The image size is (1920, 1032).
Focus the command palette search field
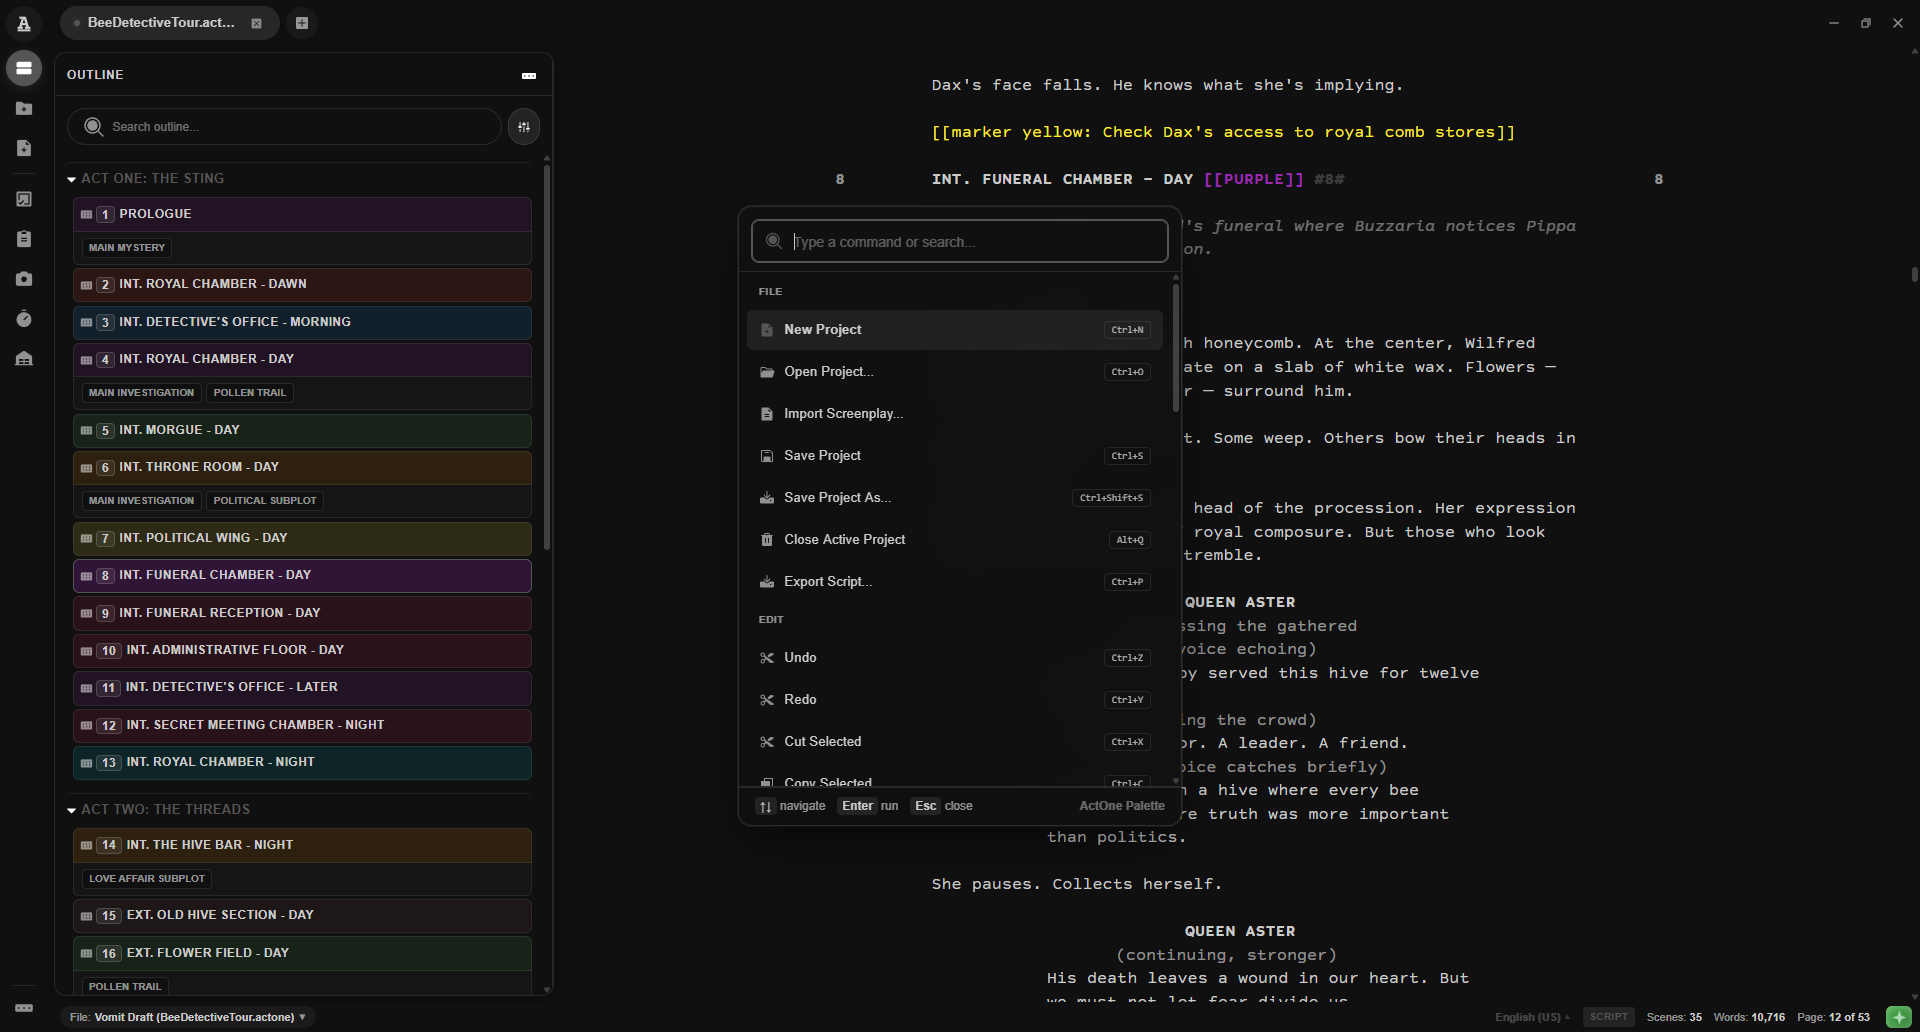[960, 241]
